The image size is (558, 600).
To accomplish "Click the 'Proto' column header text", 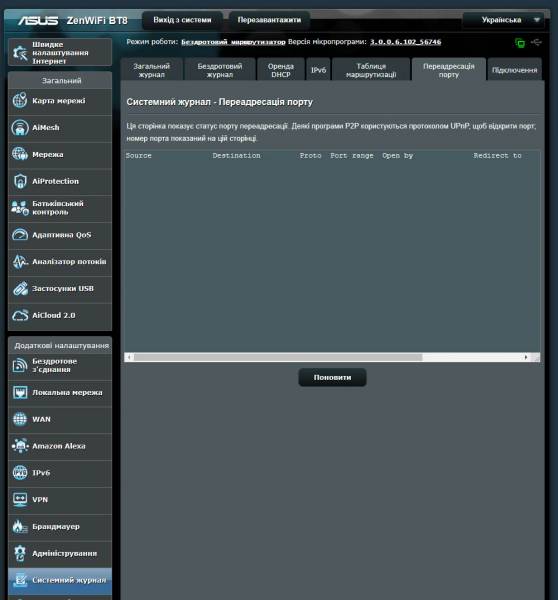I will tap(310, 156).
